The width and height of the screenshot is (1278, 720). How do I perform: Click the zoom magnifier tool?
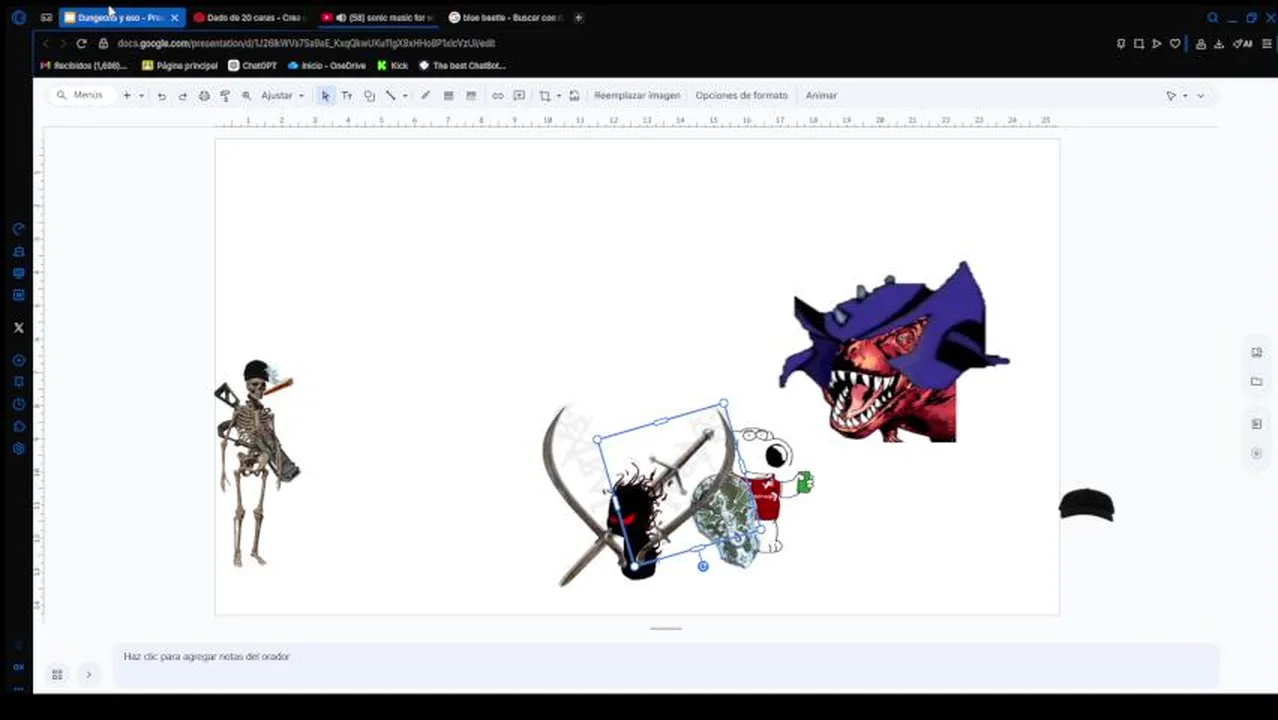point(246,96)
